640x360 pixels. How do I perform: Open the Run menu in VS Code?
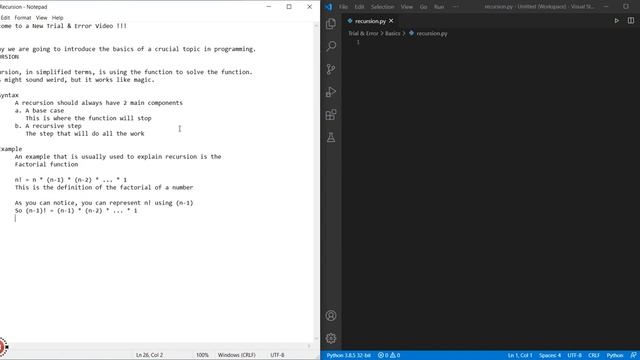(439, 7)
